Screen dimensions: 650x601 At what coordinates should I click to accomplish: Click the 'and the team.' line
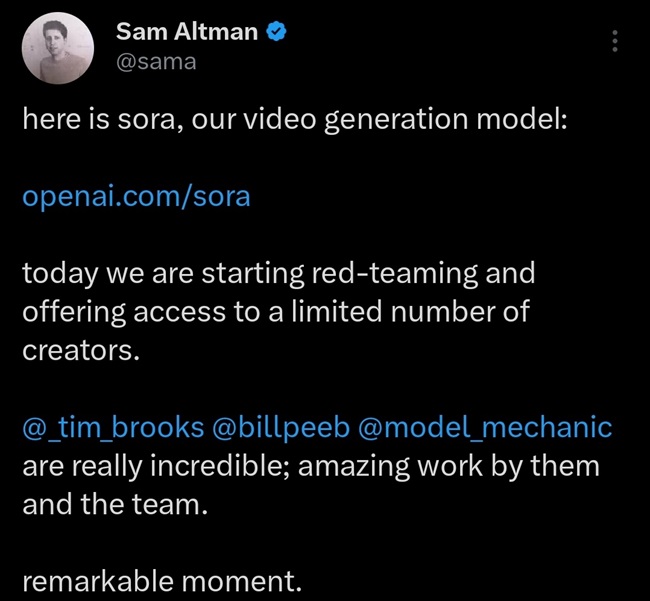coord(114,504)
